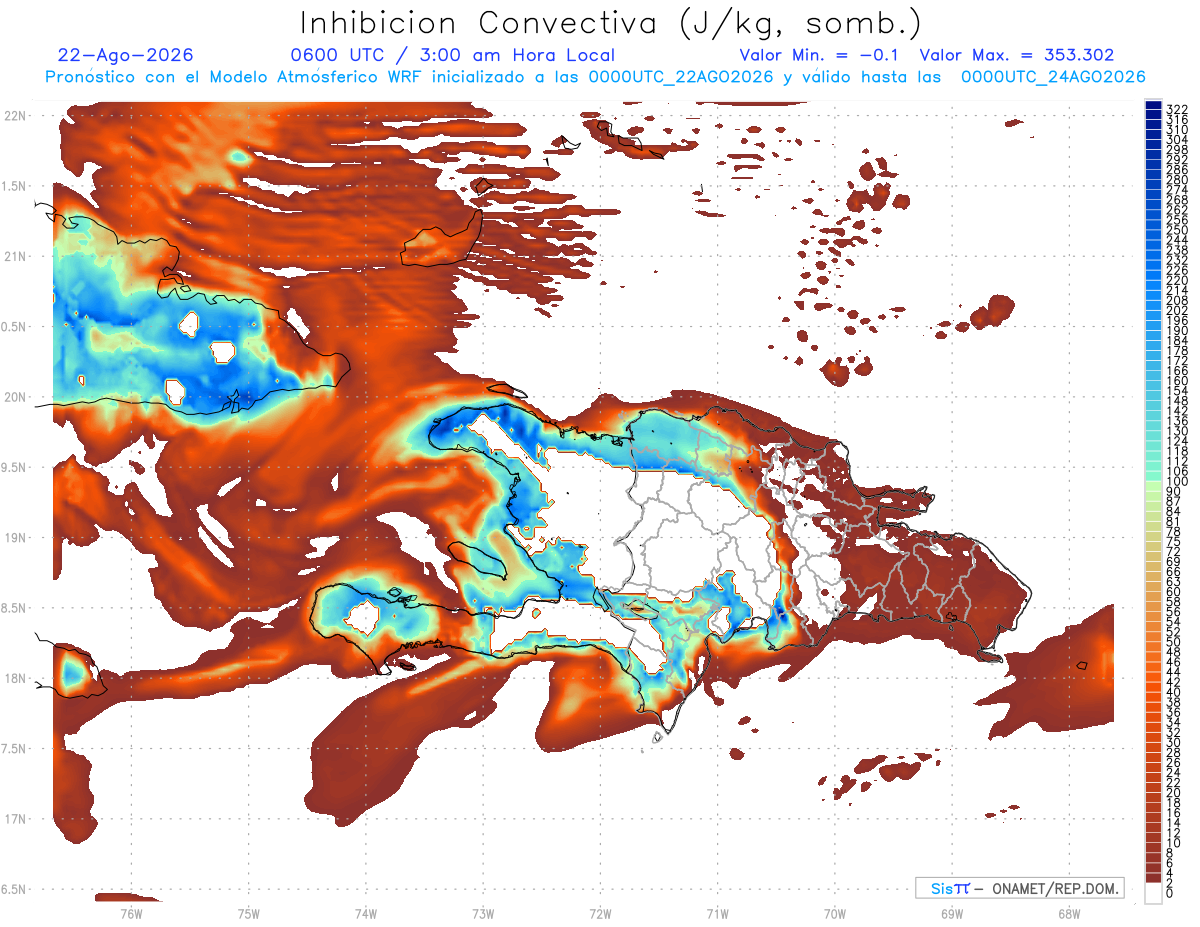Click the longitude label '74W'
The width and height of the screenshot is (1200, 927).
point(366,913)
